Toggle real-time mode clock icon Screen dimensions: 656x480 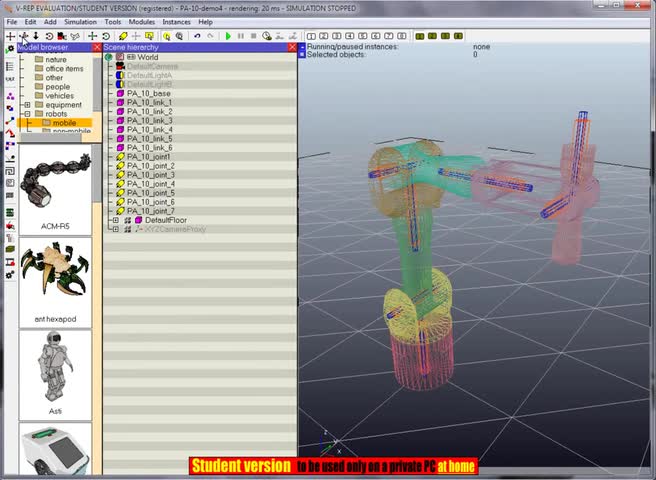266,36
